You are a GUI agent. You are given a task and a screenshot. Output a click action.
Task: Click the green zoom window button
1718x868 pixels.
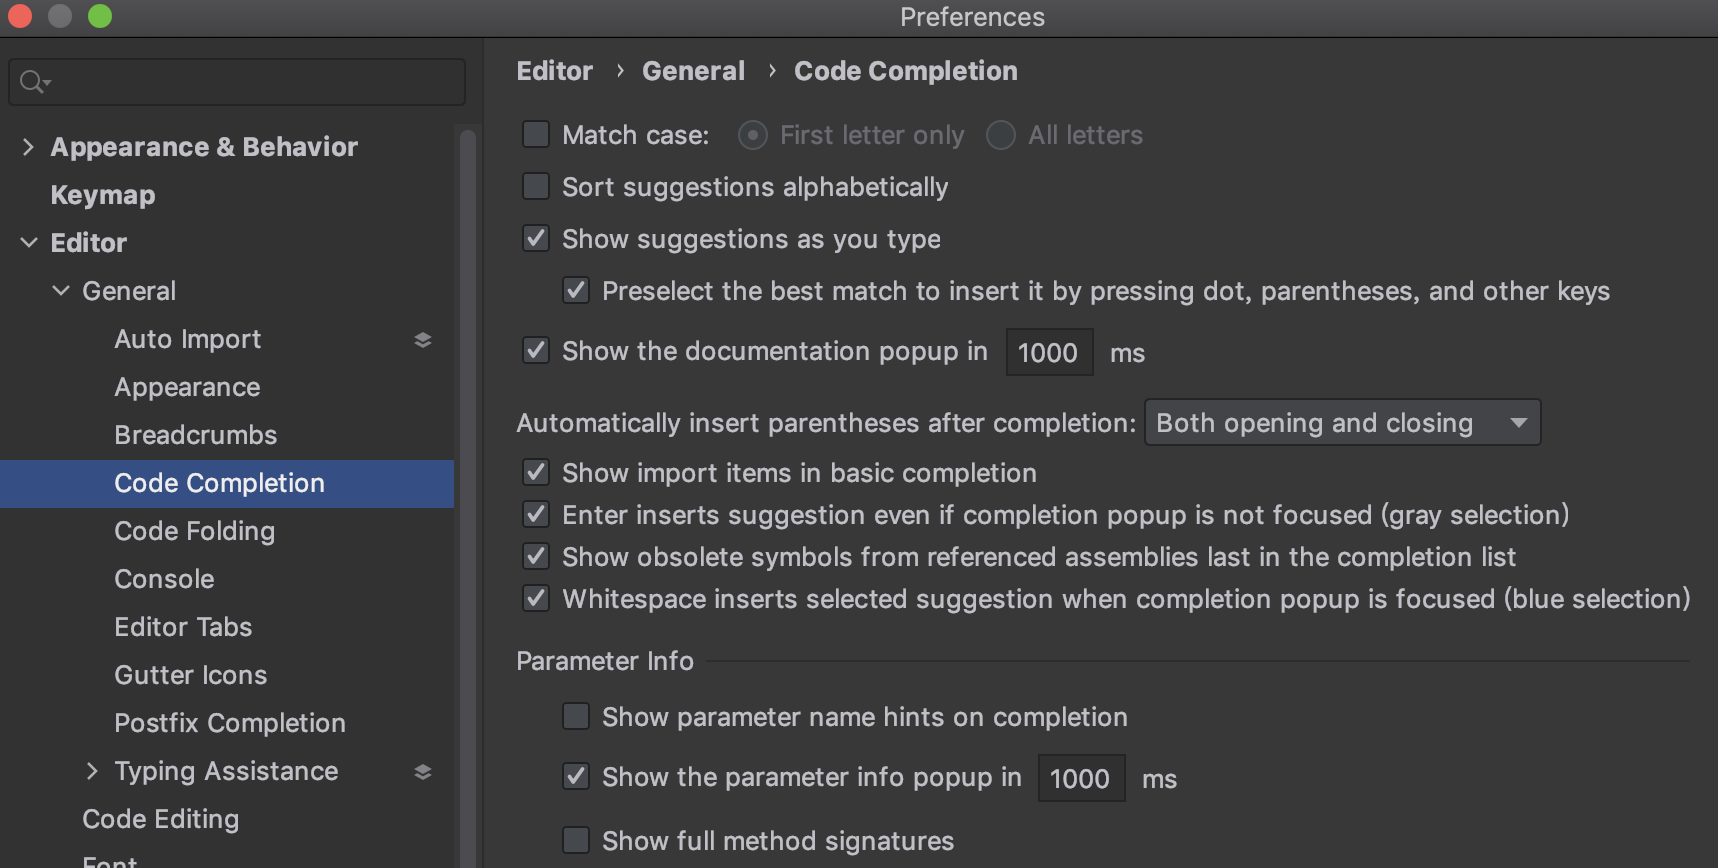[x=100, y=17]
